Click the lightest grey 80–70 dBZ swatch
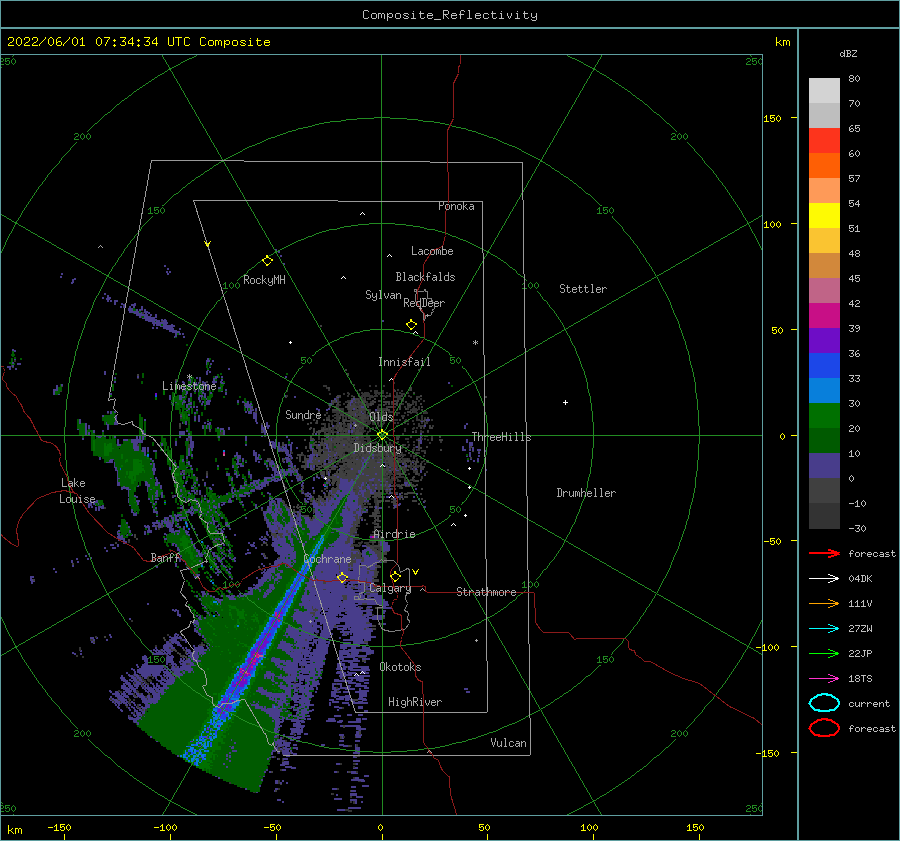This screenshot has height=841, width=900. point(824,91)
